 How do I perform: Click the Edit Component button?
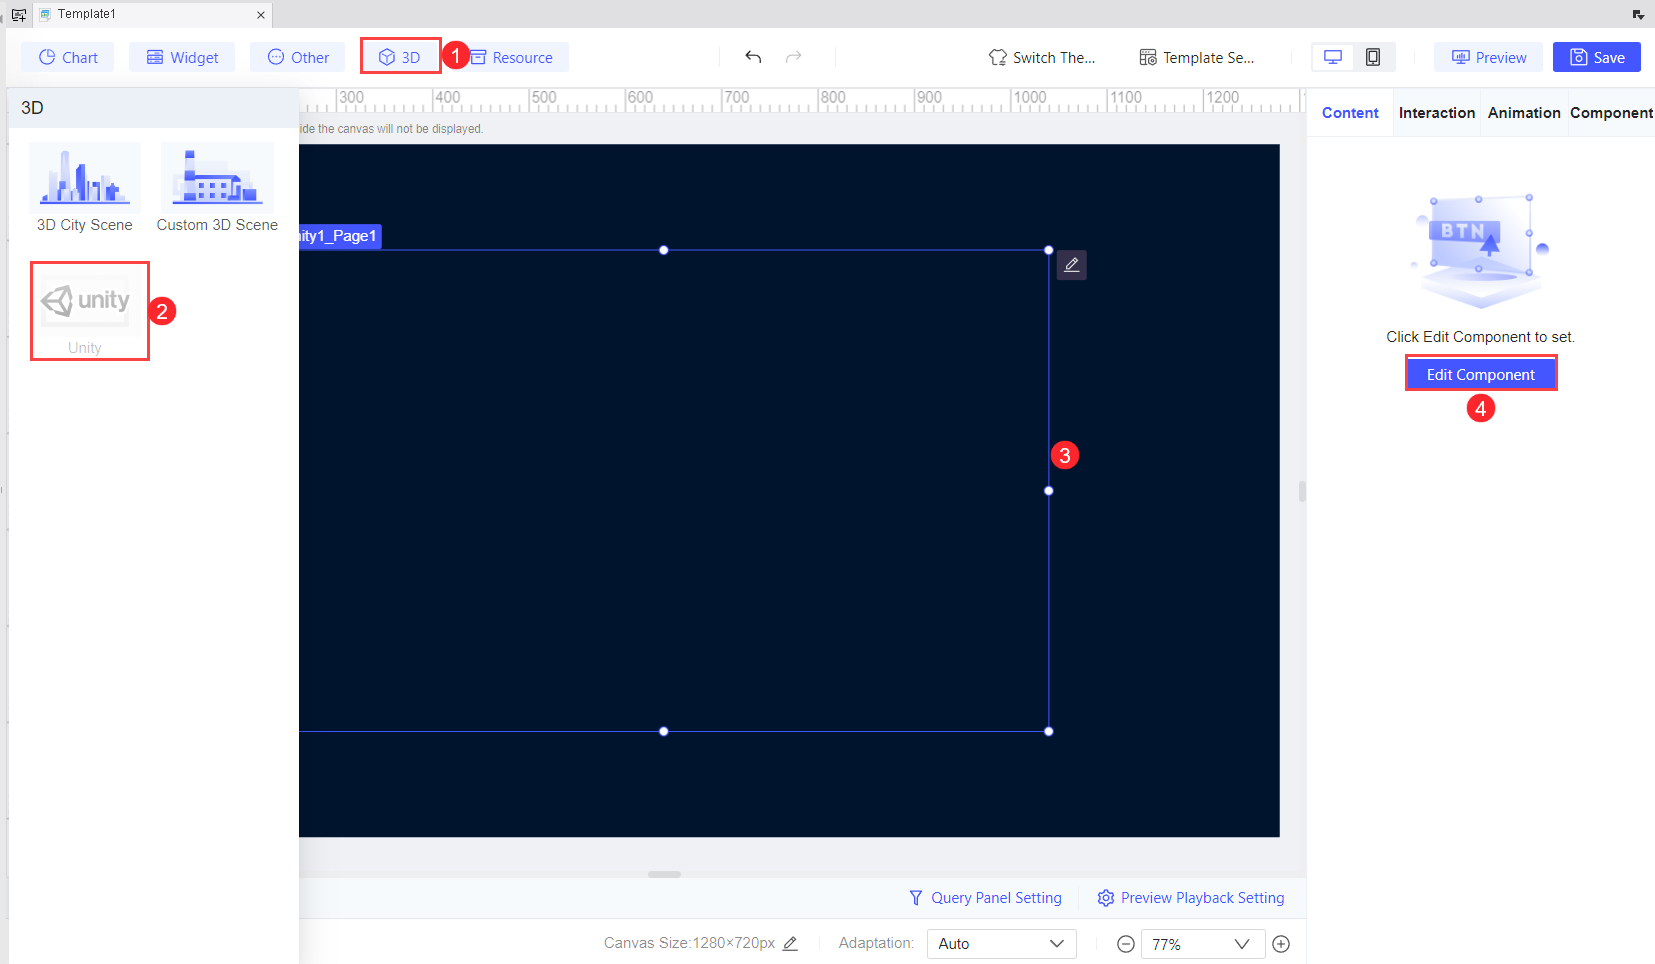tap(1480, 373)
